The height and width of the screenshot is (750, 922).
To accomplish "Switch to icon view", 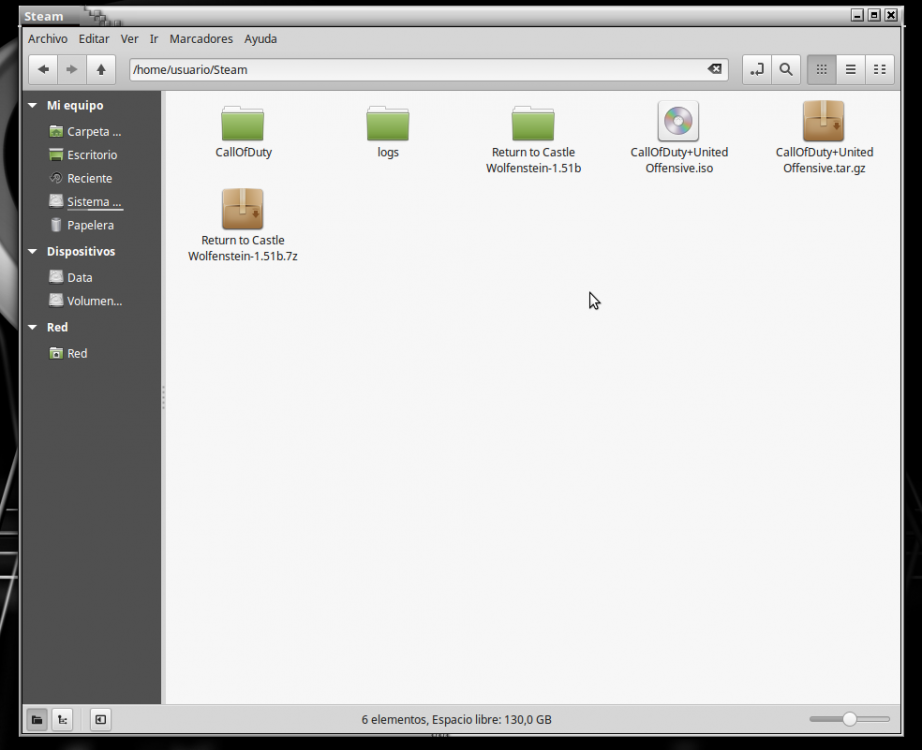I will click(821, 69).
